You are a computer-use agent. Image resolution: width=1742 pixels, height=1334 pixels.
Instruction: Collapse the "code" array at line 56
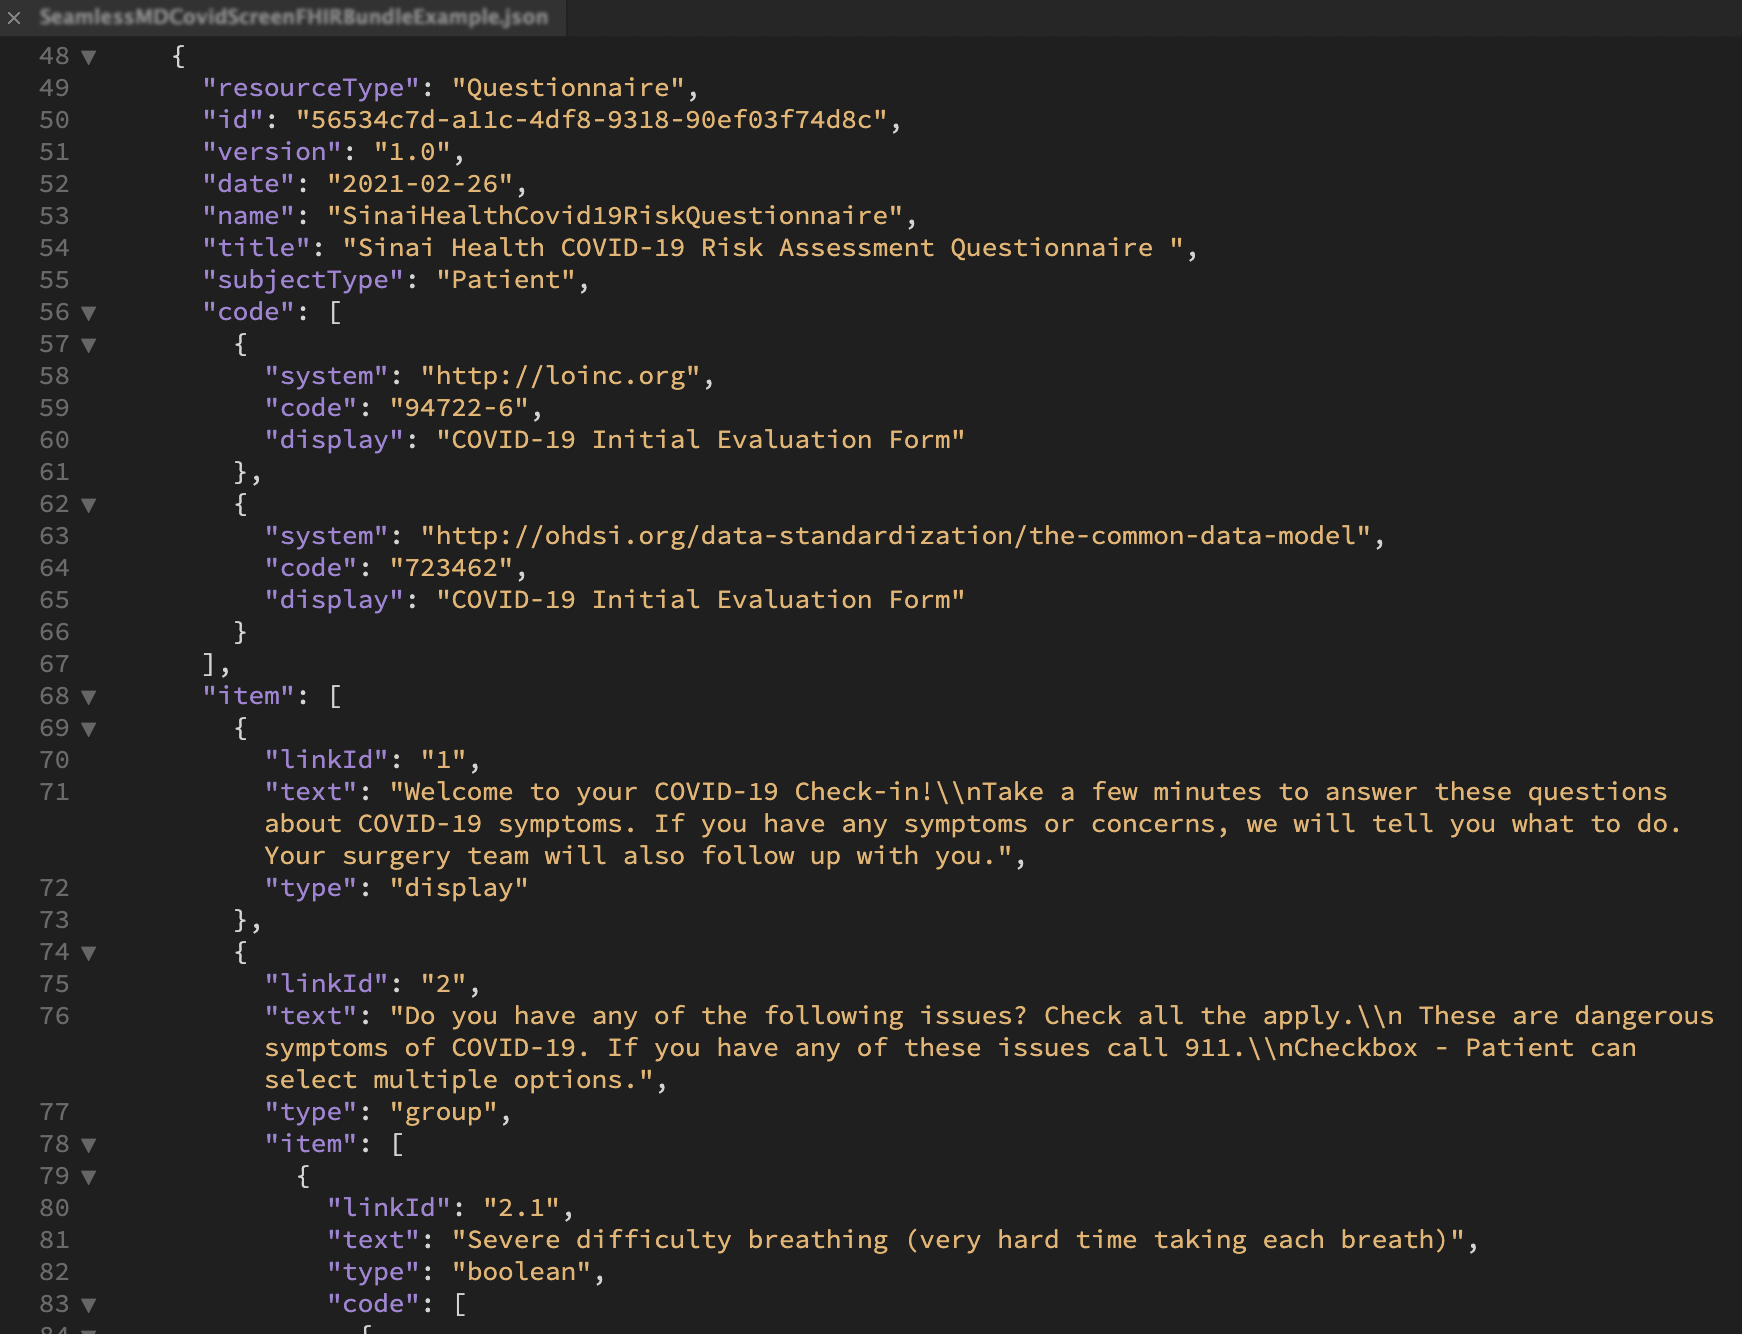point(89,313)
